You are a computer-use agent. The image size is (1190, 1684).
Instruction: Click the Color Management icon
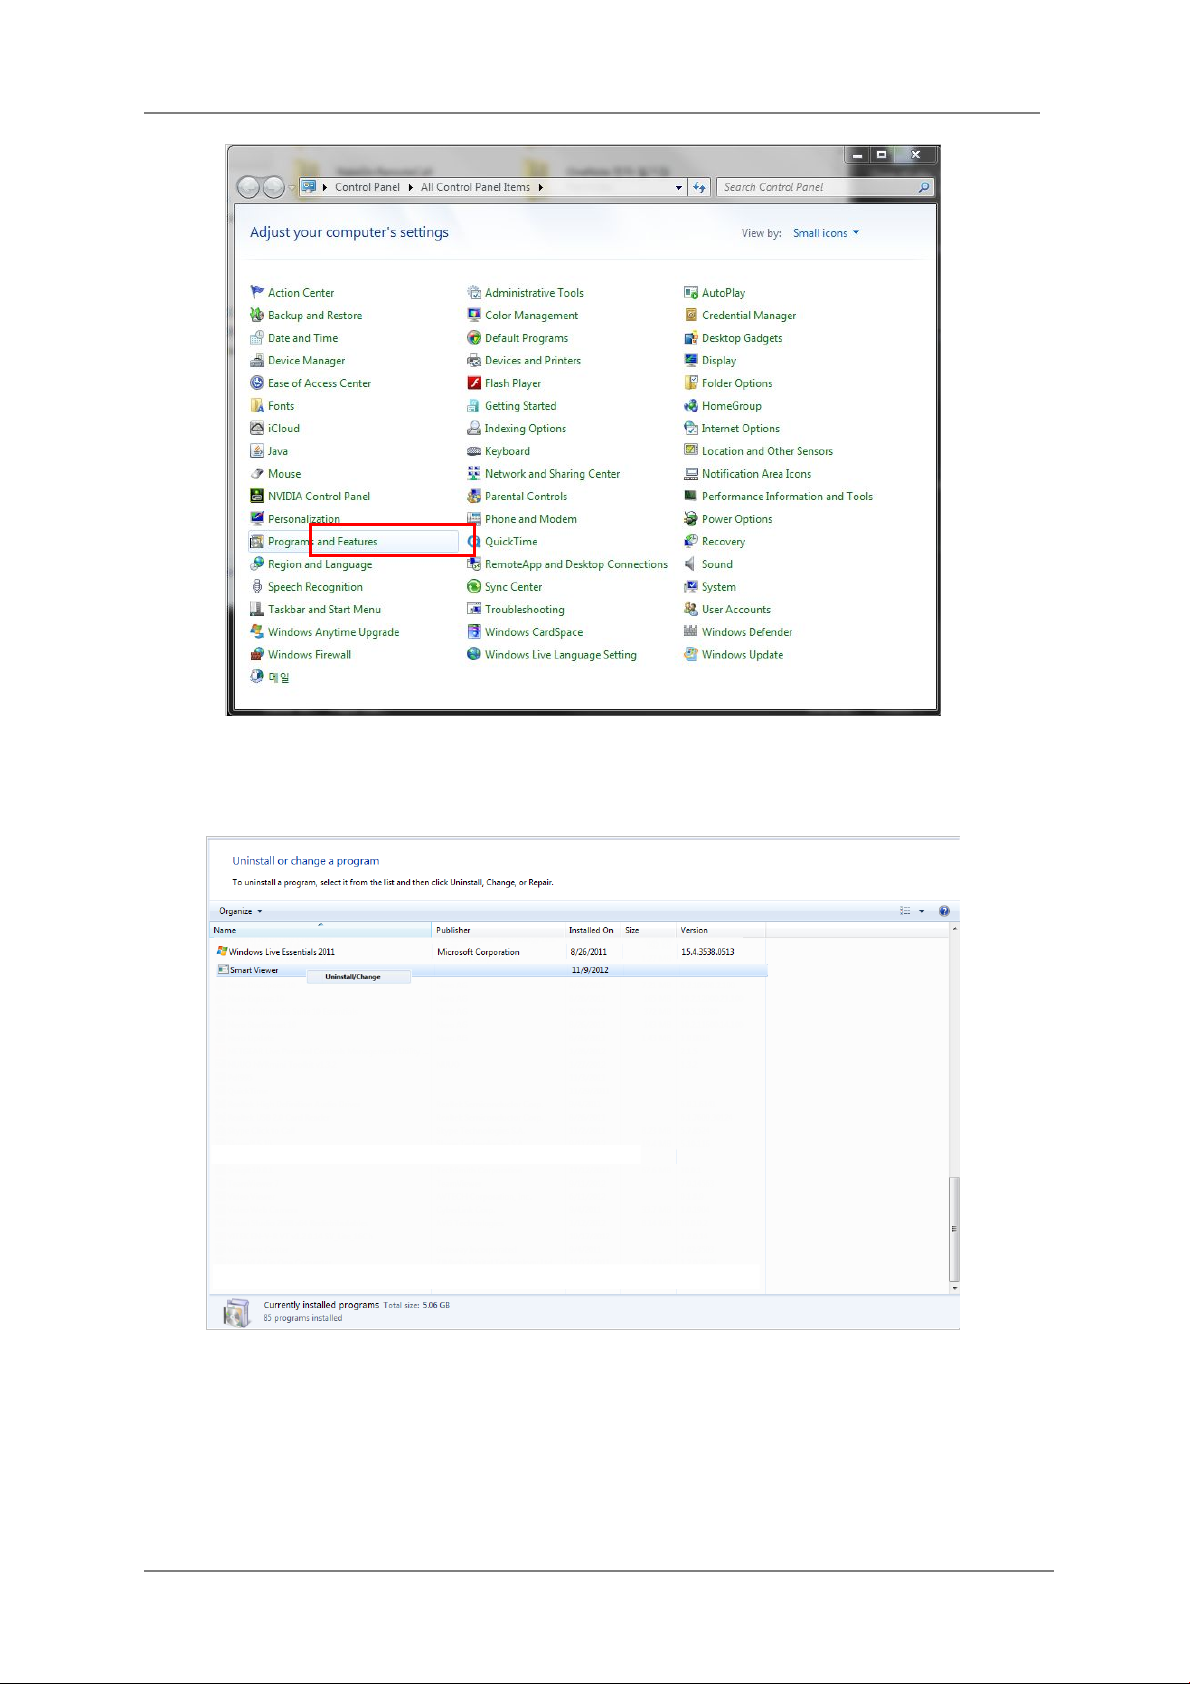[x=474, y=315]
